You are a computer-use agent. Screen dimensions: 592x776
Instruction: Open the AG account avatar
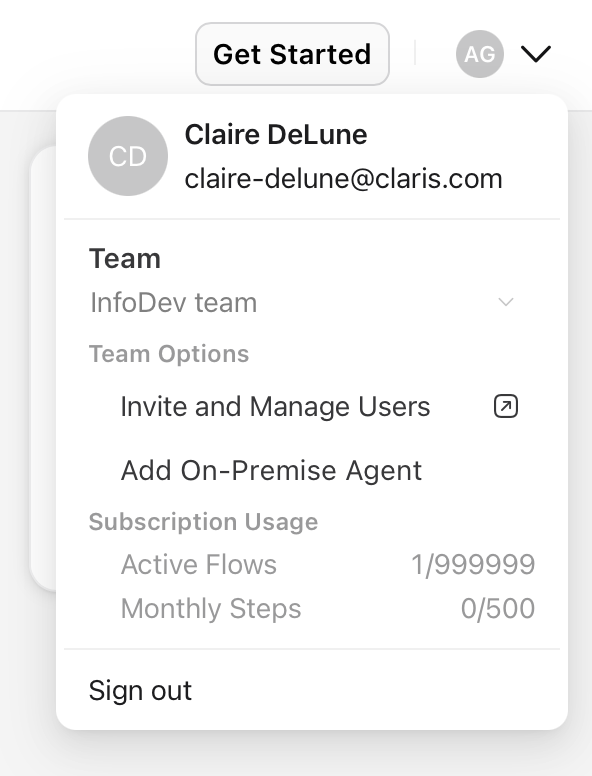click(480, 54)
